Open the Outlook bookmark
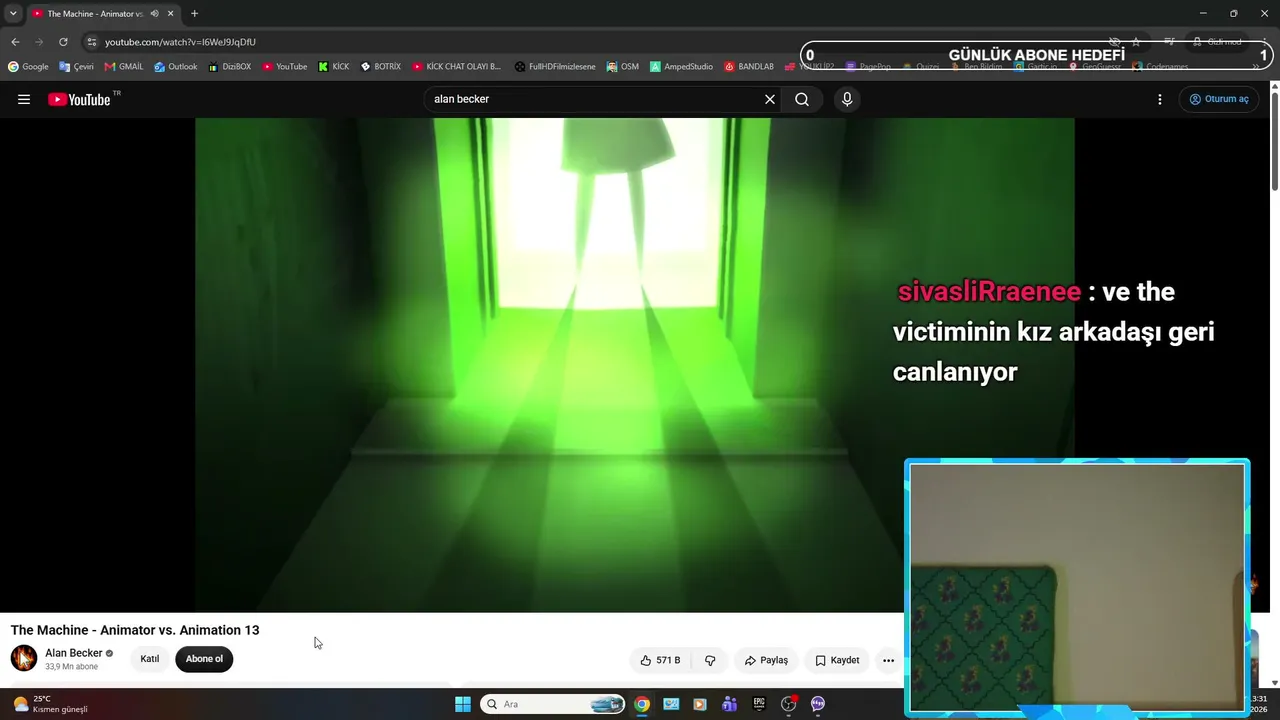This screenshot has width=1280, height=720. tap(176, 67)
